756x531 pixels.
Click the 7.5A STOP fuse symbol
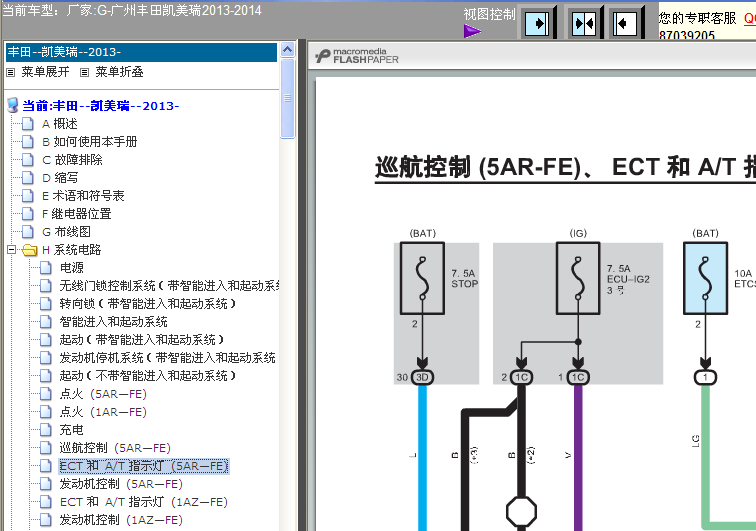click(x=422, y=278)
